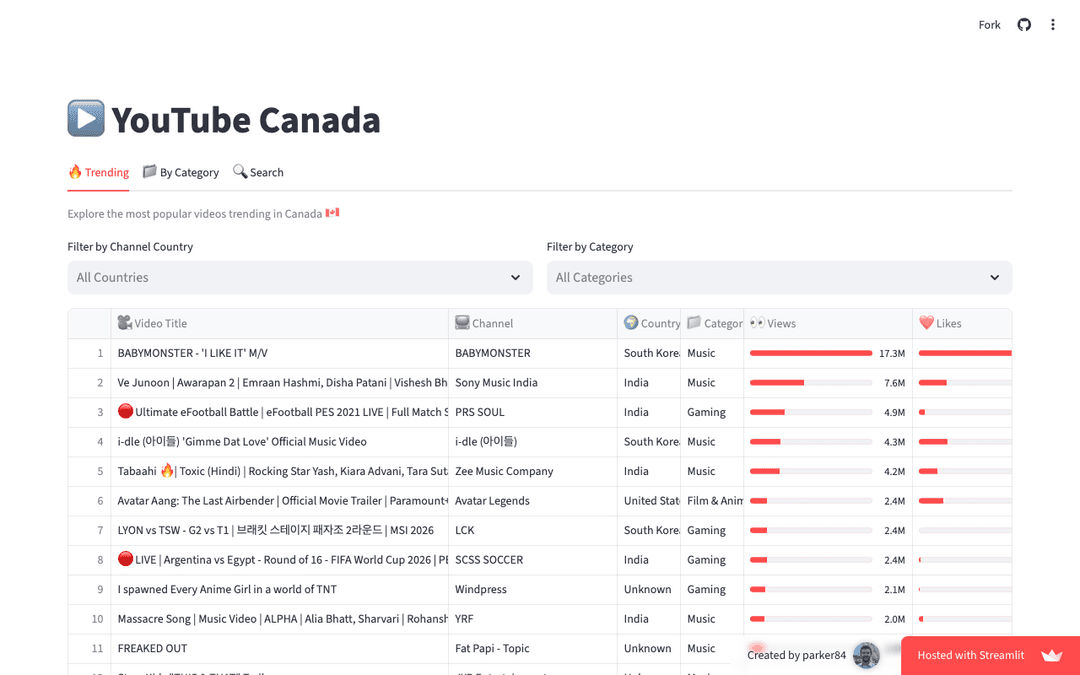Click the magnifier icon on the Search tab
Screen dimensions: 1080x675
click(x=240, y=172)
